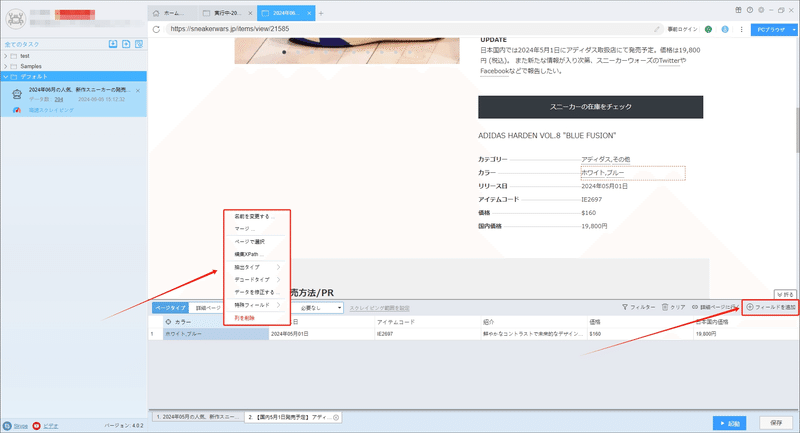Click the help circle icon in title bar
Image resolution: width=800 pixels, height=433 pixels.
(749, 10)
